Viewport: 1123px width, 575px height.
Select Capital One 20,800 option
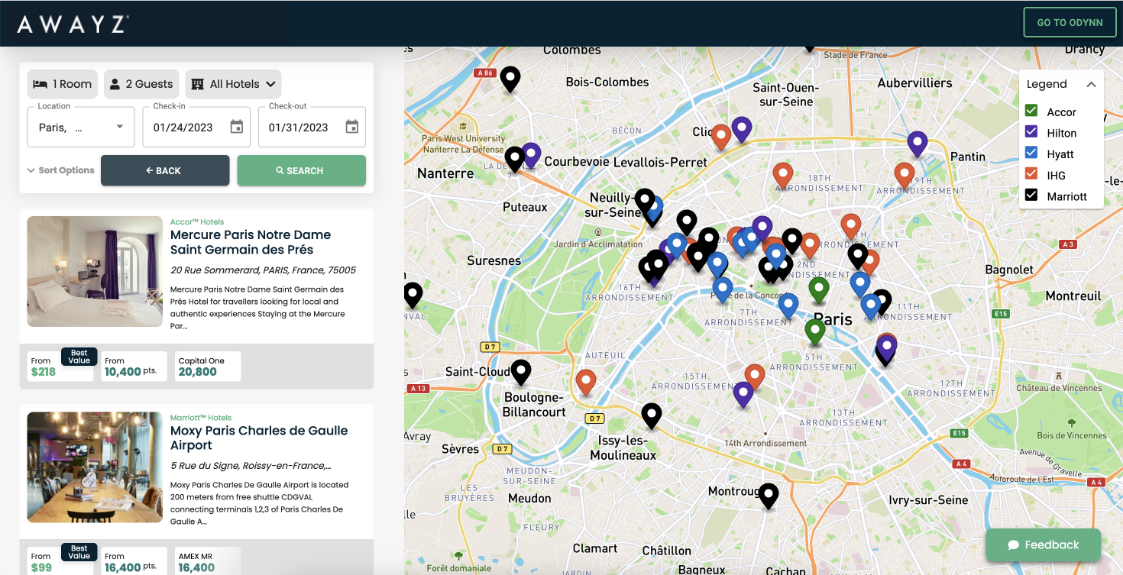208,366
